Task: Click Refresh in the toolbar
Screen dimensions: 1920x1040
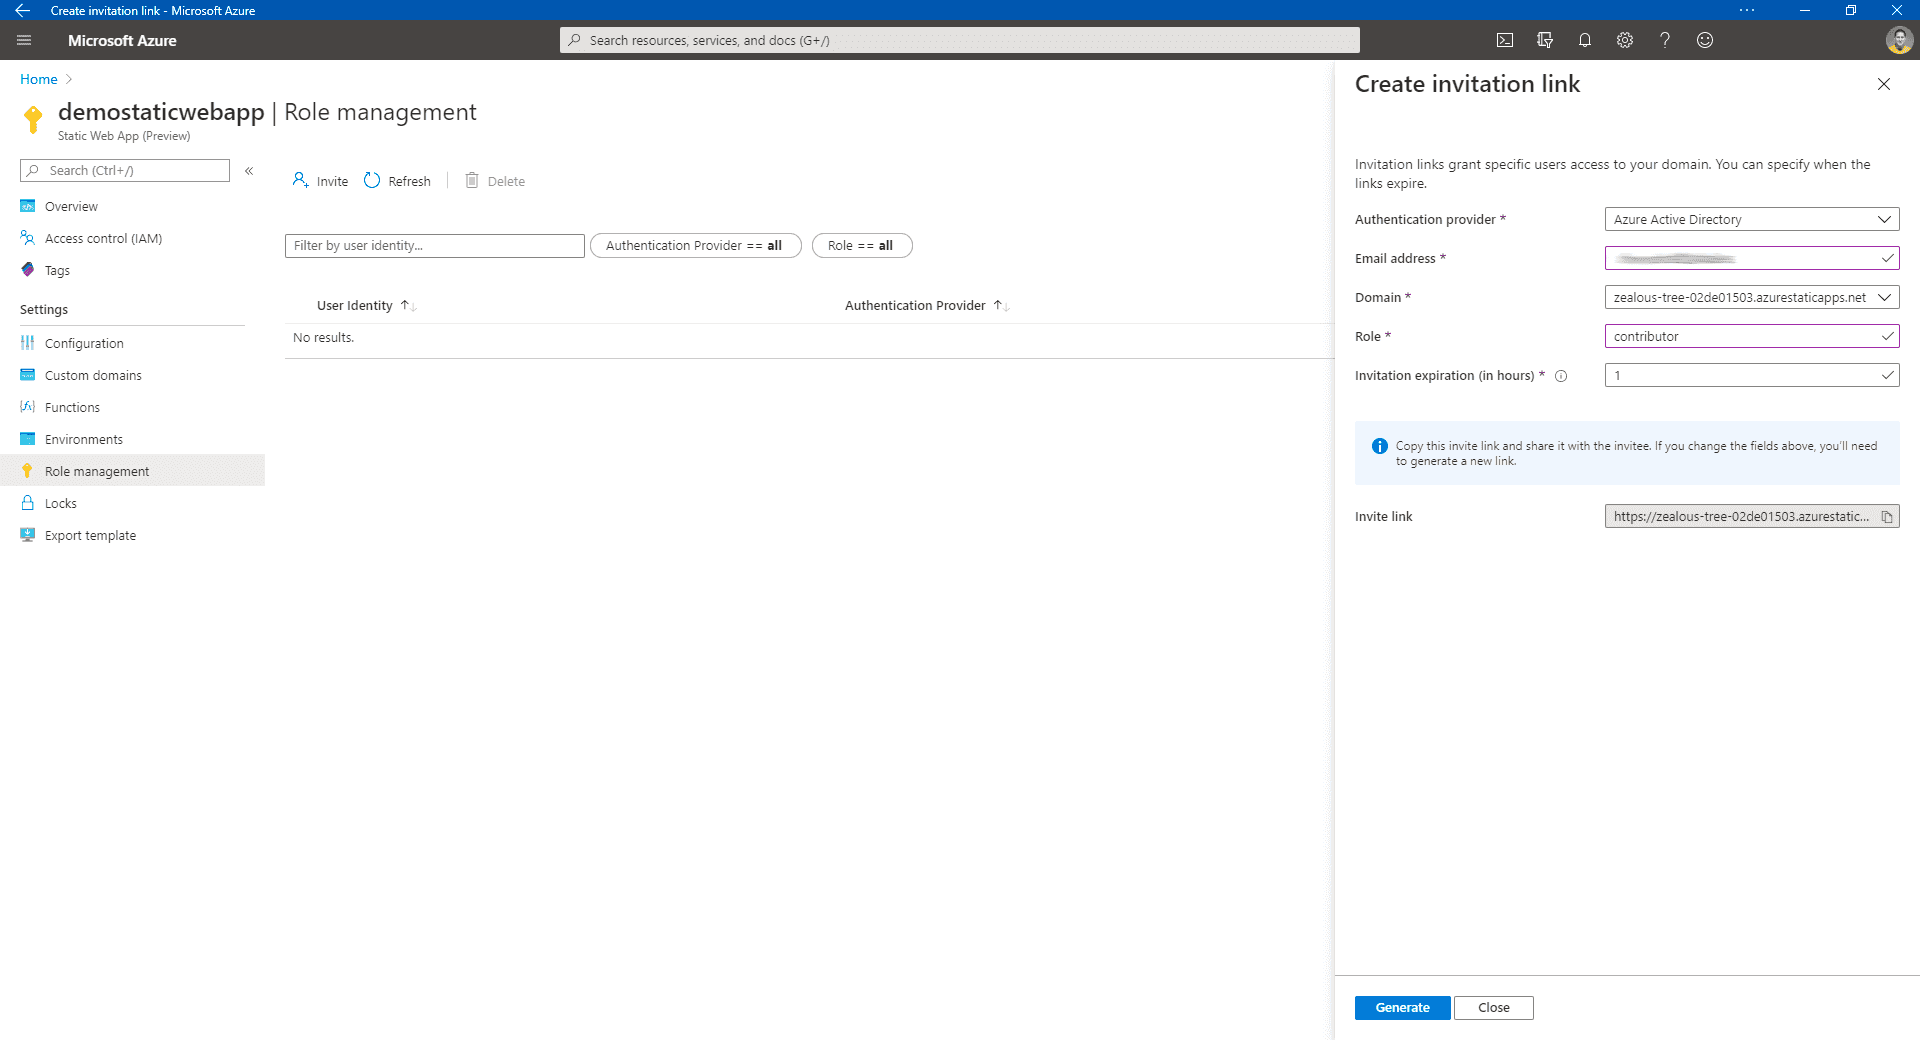Action: (397, 181)
